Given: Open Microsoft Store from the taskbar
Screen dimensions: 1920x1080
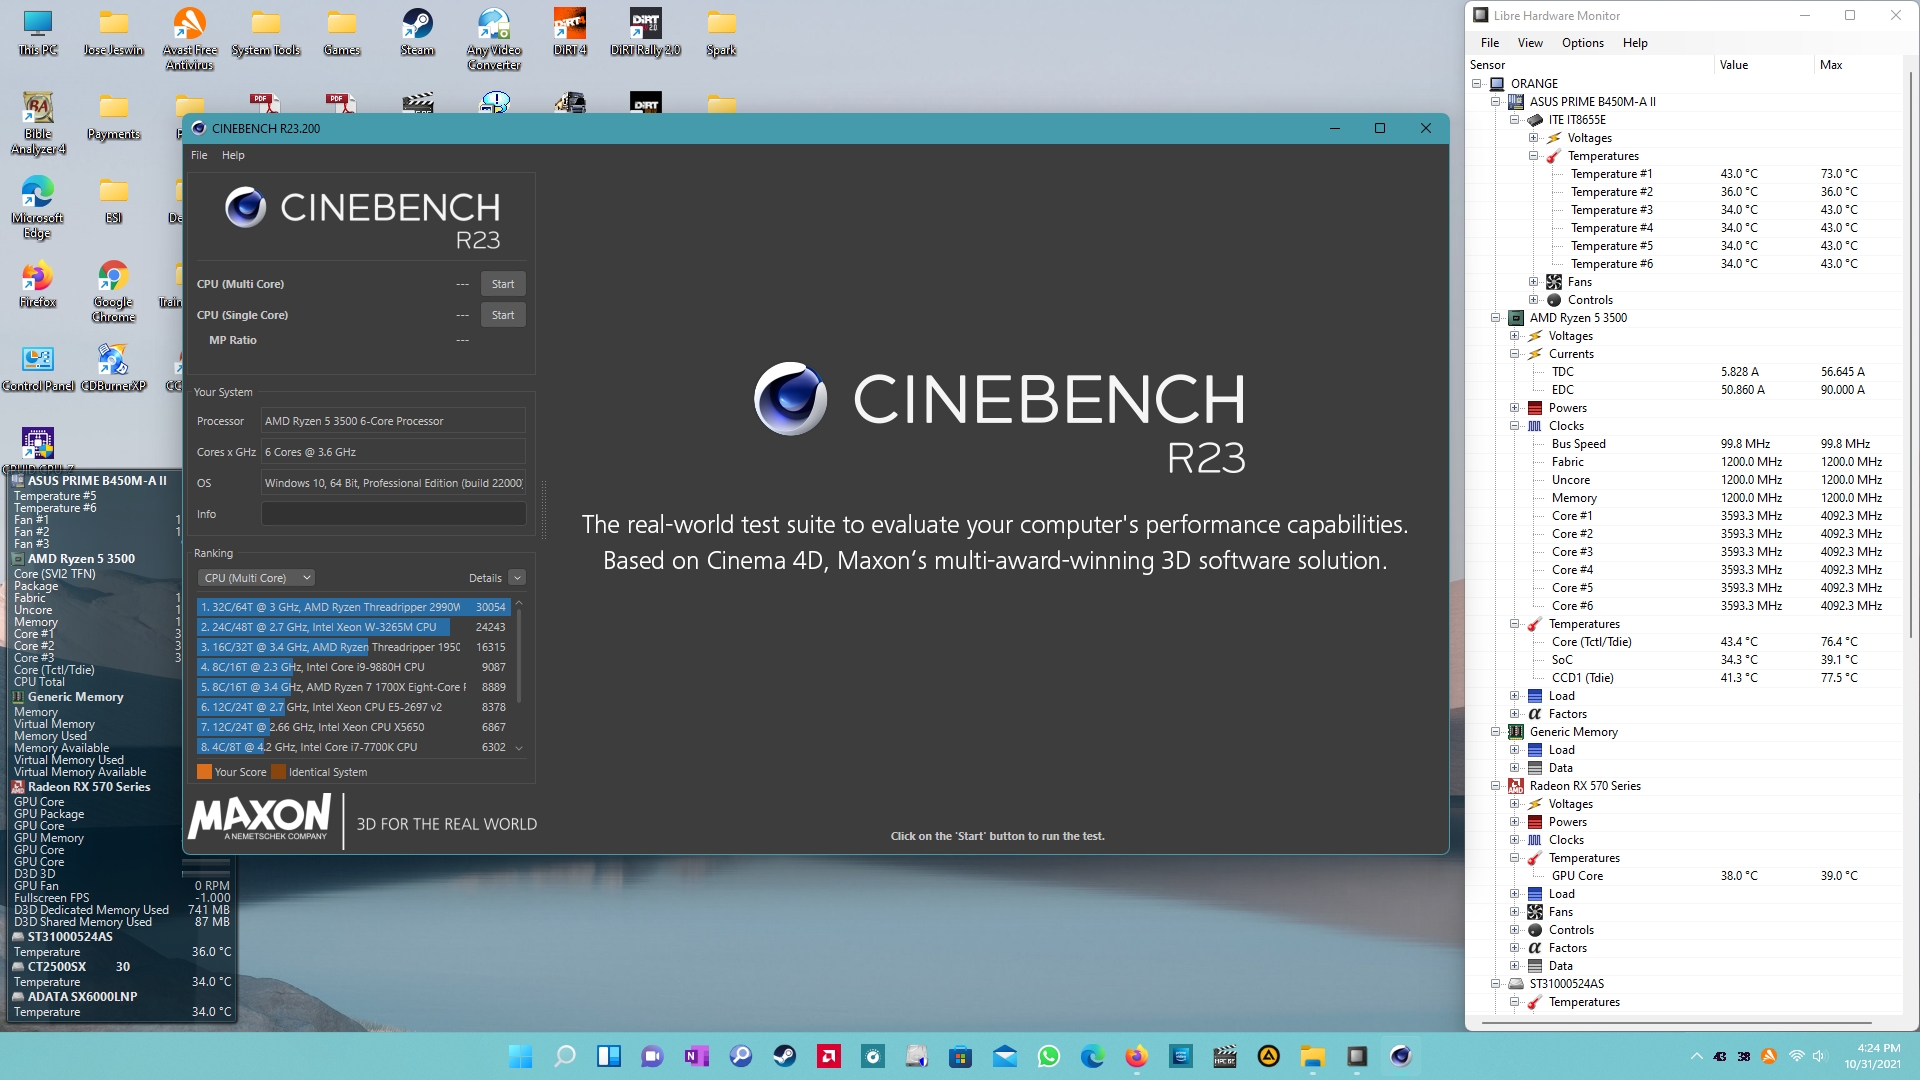Looking at the screenshot, I should (960, 1056).
